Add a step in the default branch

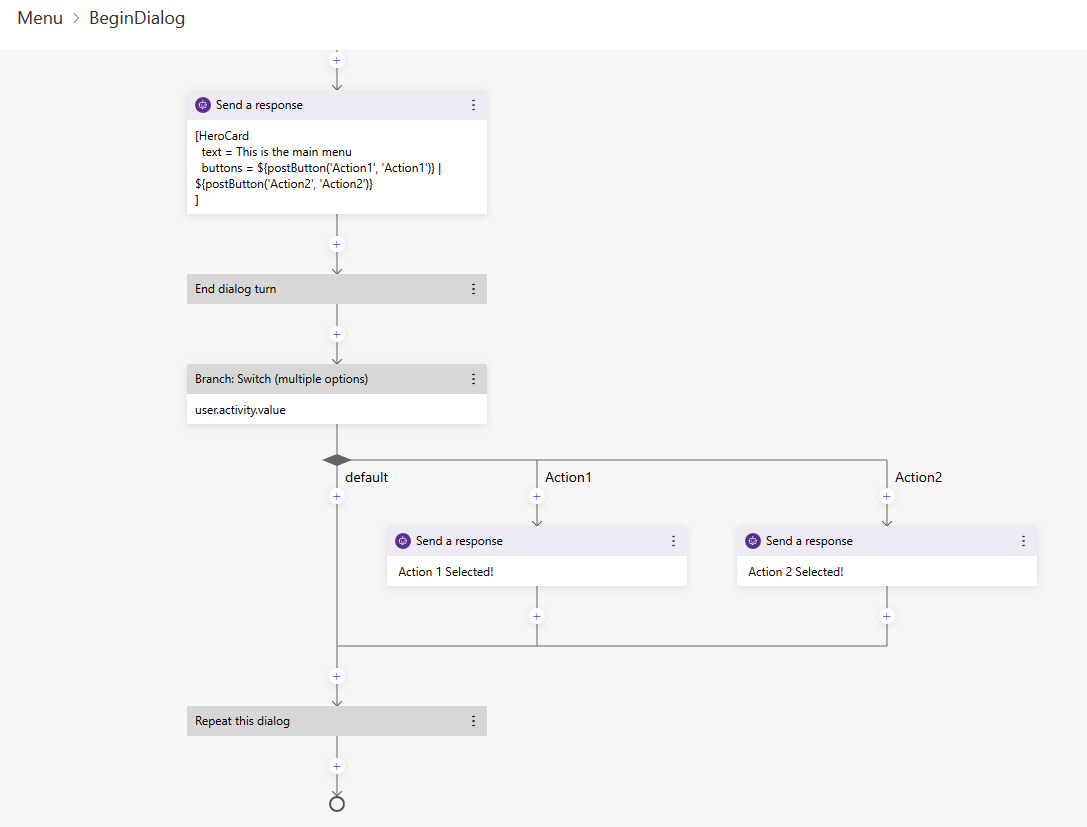pos(337,496)
